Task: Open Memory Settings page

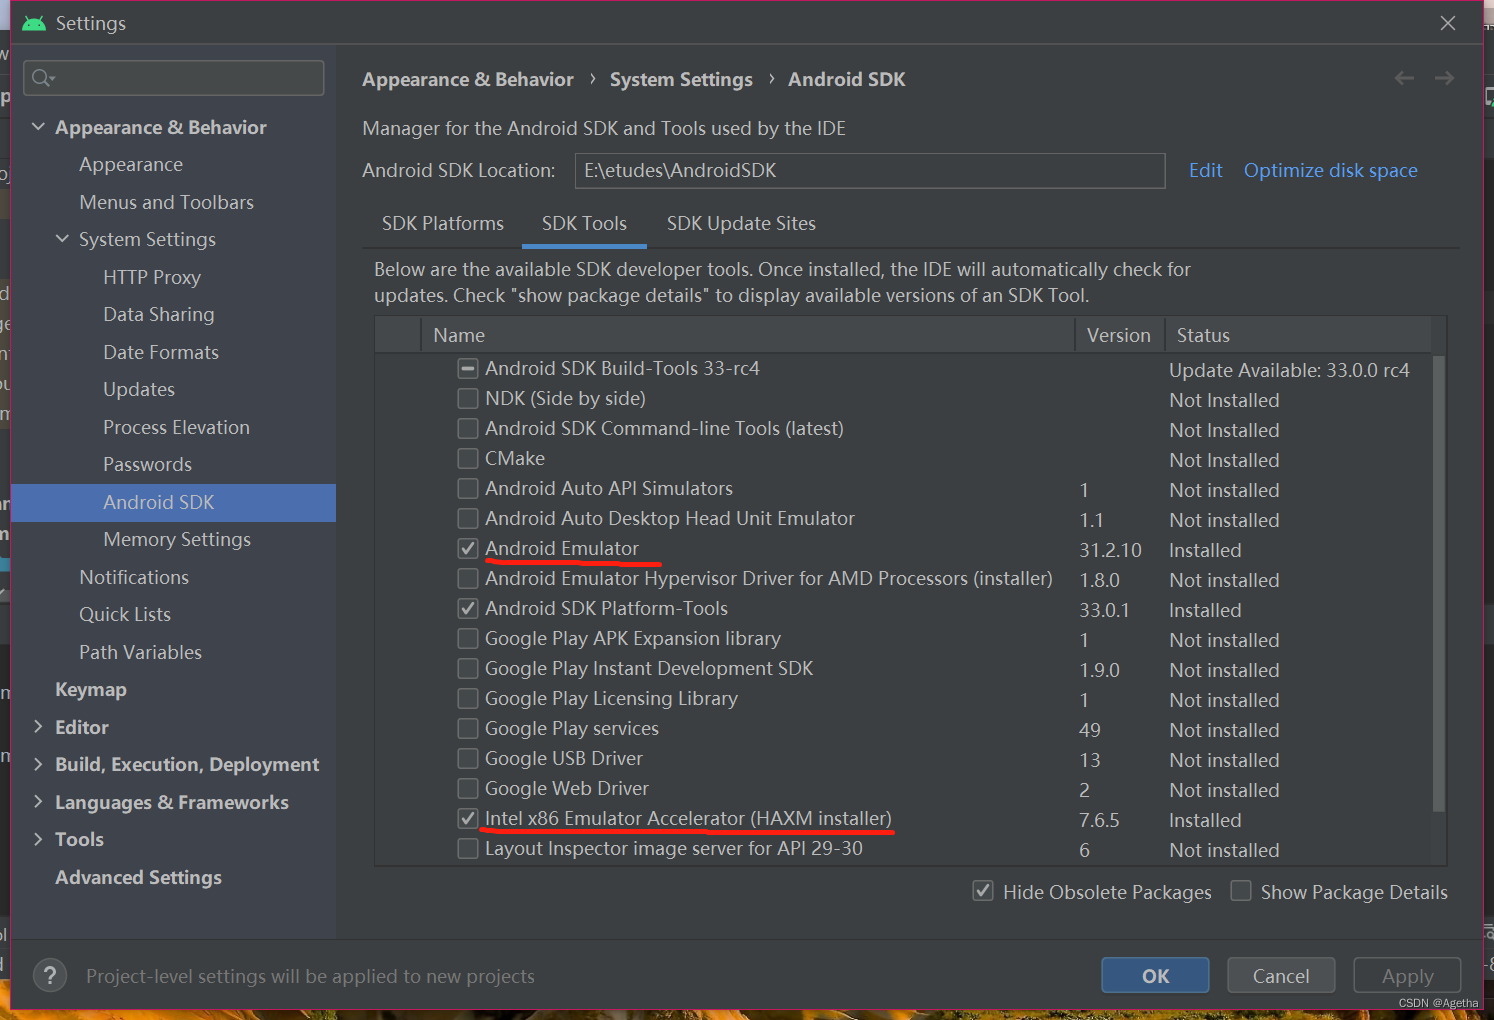Action: coord(177,539)
